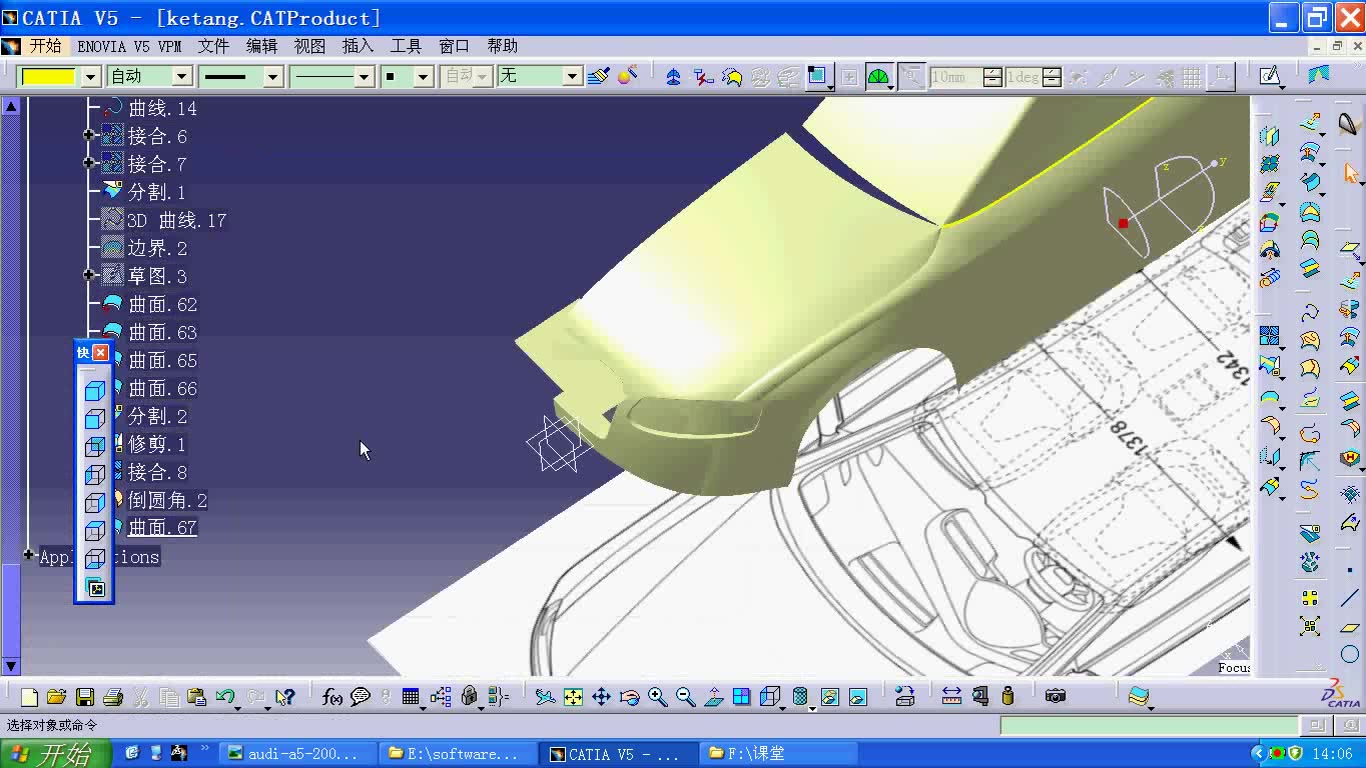
Task: Open the Formula f(x) tool
Action: 333,697
